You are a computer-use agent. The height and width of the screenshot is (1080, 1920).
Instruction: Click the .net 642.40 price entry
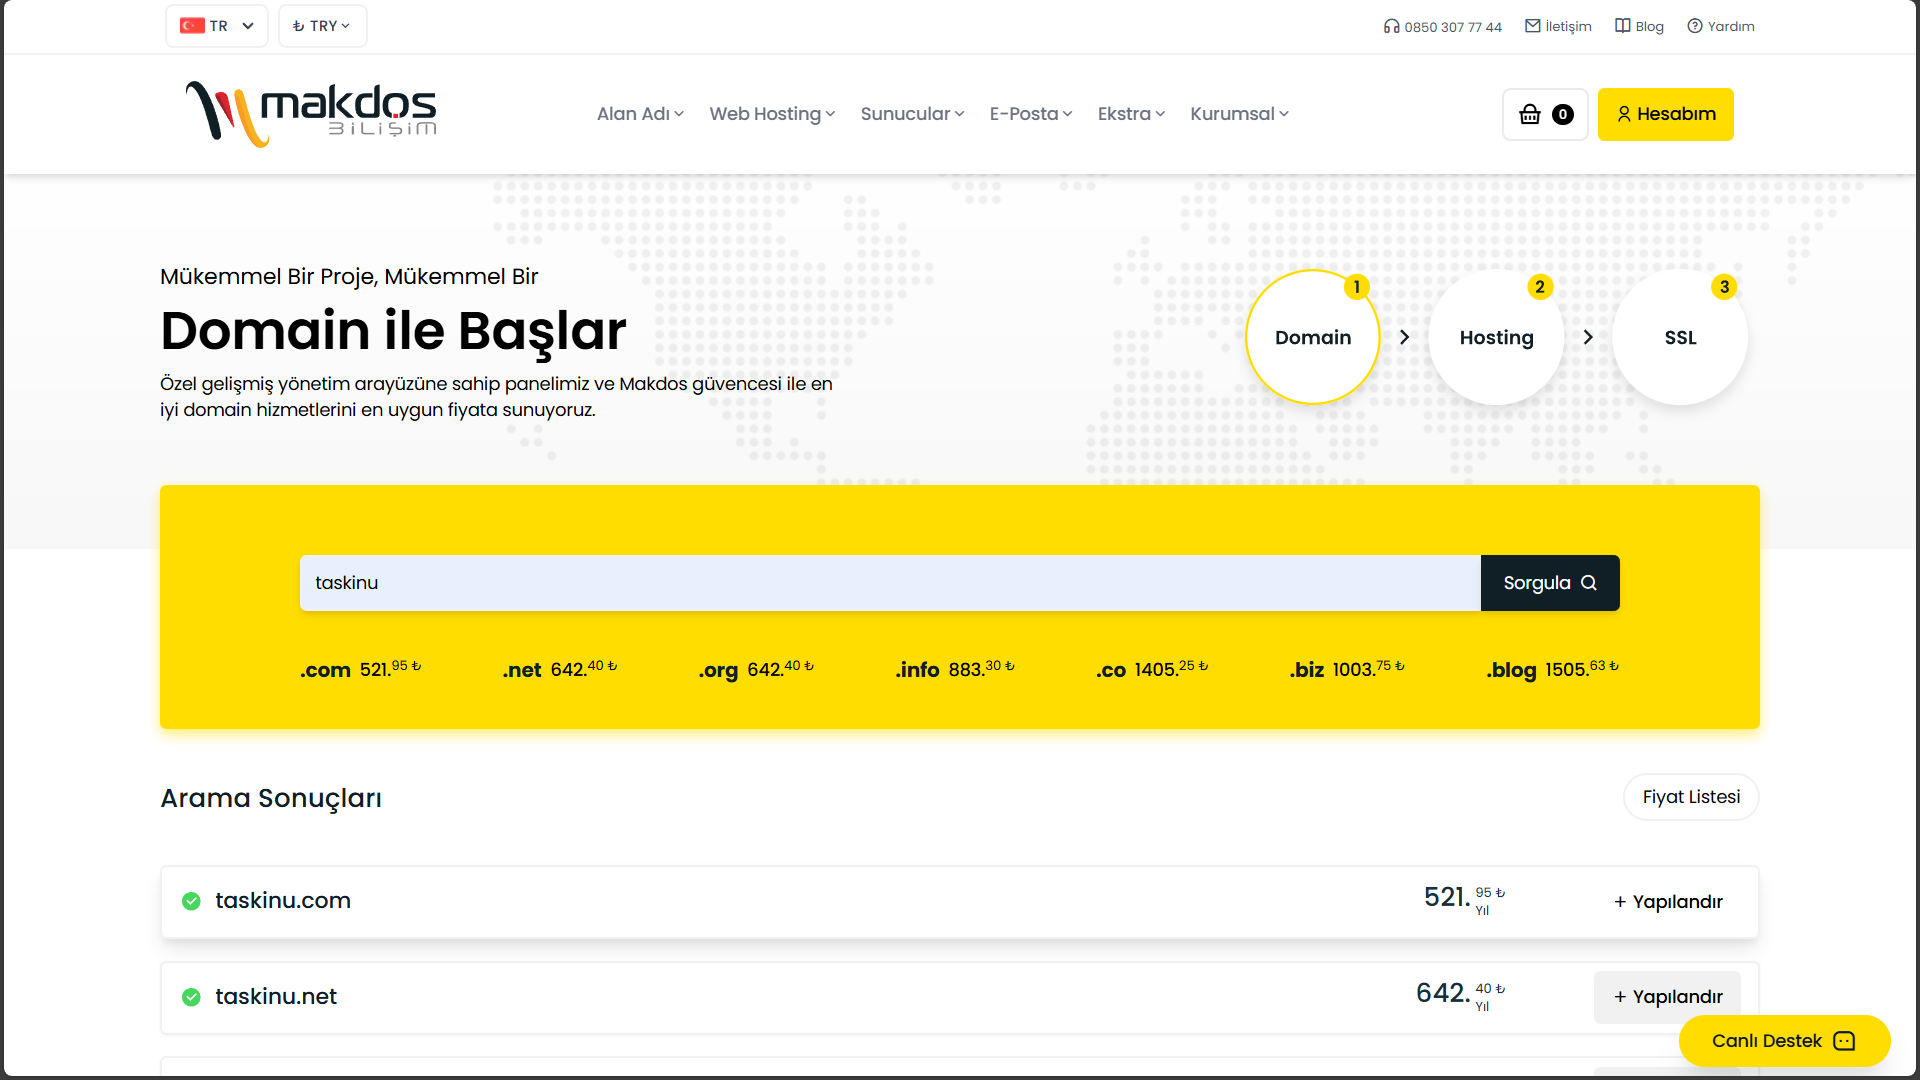click(x=560, y=669)
